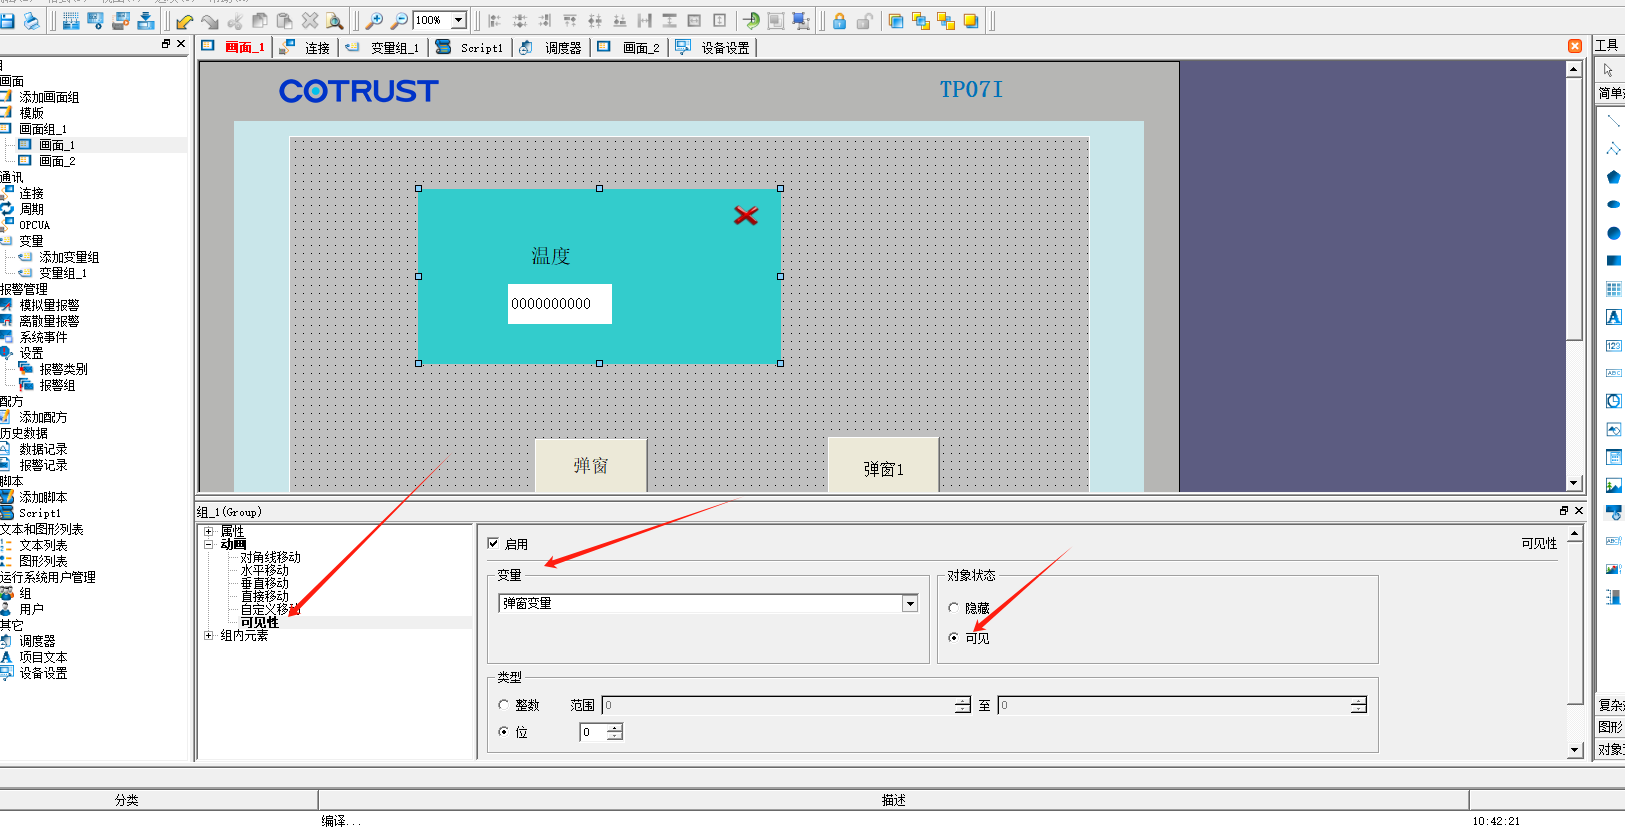
Task: Switch to the 画面_2 tab
Action: pos(629,47)
